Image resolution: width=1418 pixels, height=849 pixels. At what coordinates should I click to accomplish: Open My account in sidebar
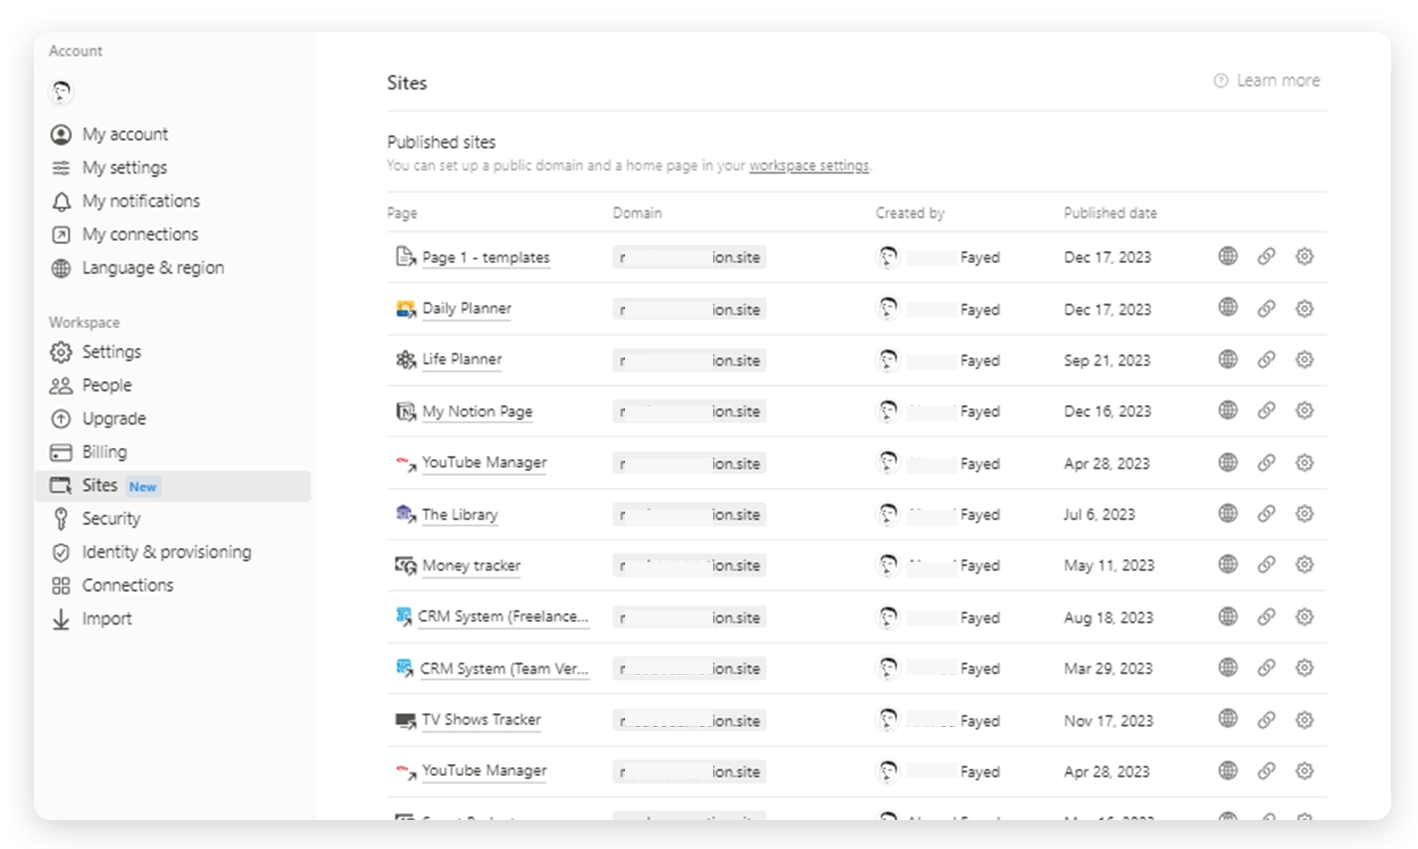[x=125, y=134]
